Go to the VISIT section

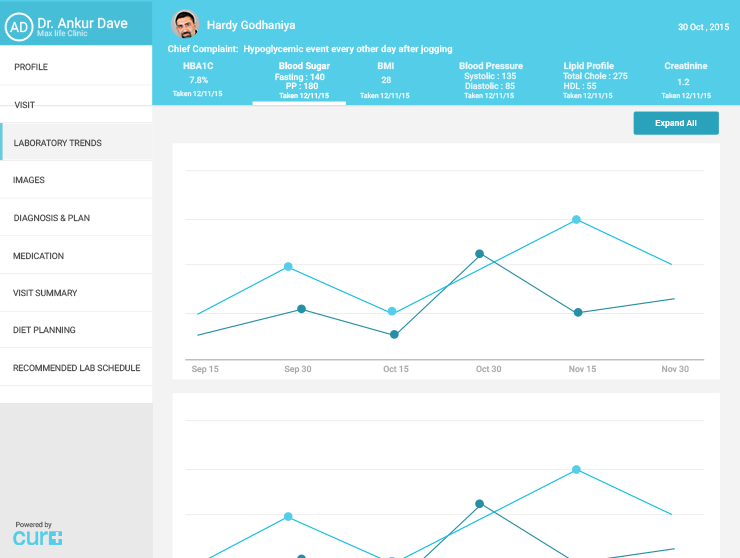76,105
